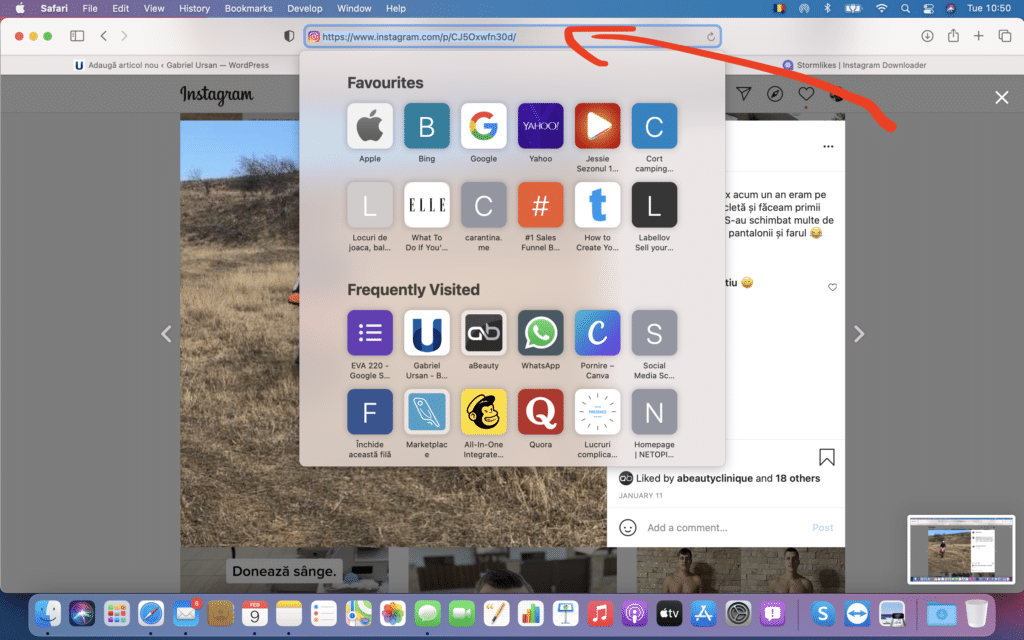Open Instagram Explore compass icon

pos(775,93)
